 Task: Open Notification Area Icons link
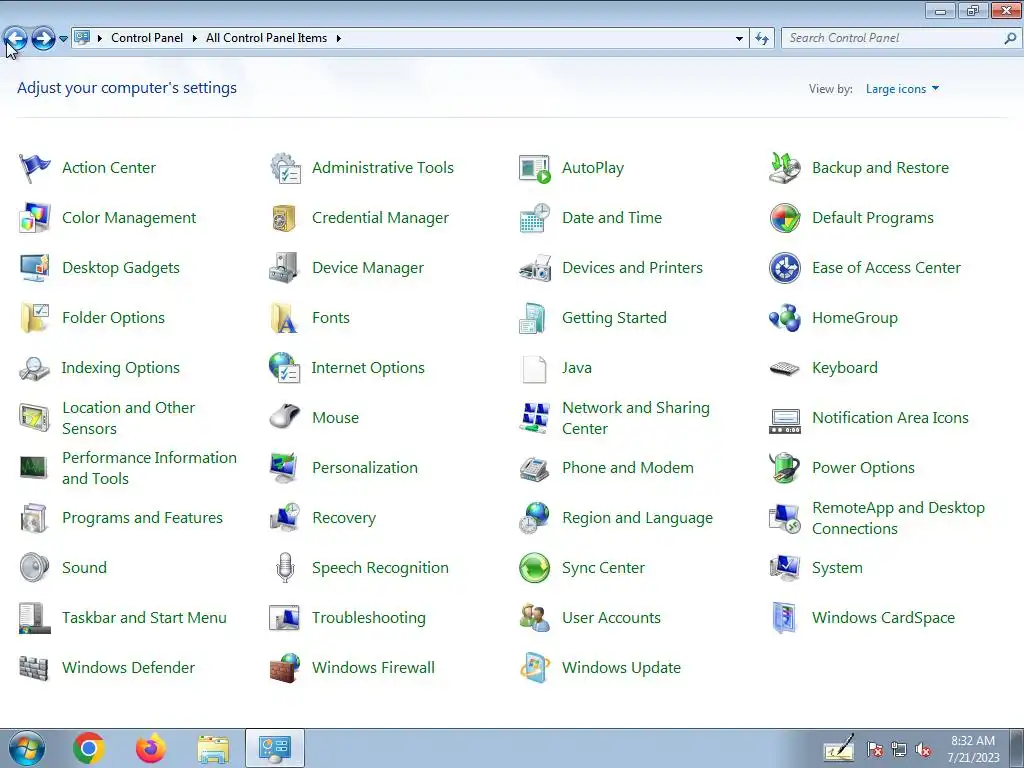tap(890, 417)
